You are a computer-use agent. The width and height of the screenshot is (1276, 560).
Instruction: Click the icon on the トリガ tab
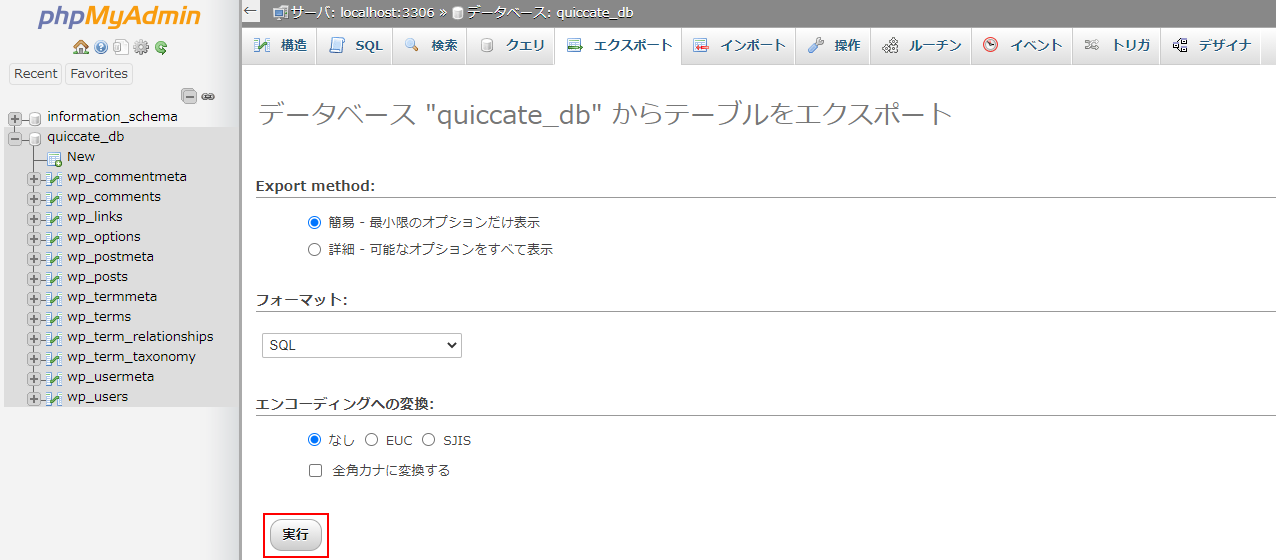tap(1092, 45)
